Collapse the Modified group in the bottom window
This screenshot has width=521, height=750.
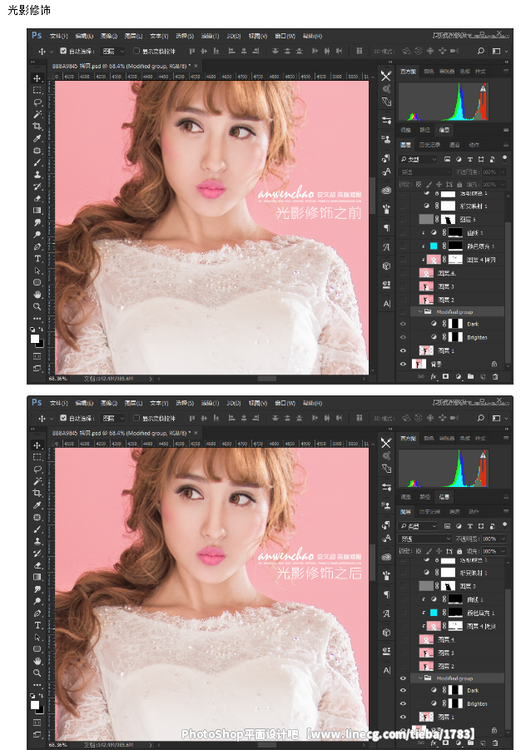(x=421, y=678)
